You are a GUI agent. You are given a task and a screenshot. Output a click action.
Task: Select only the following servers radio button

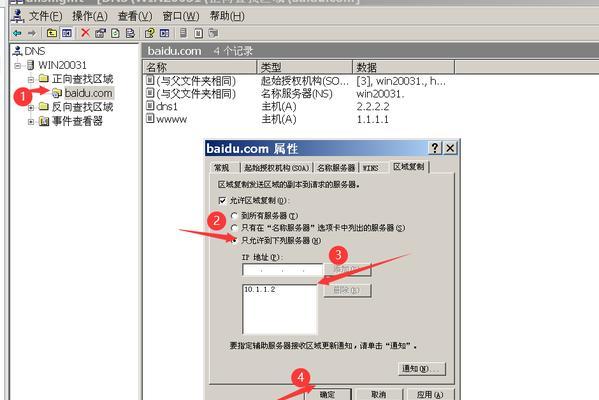point(234,241)
